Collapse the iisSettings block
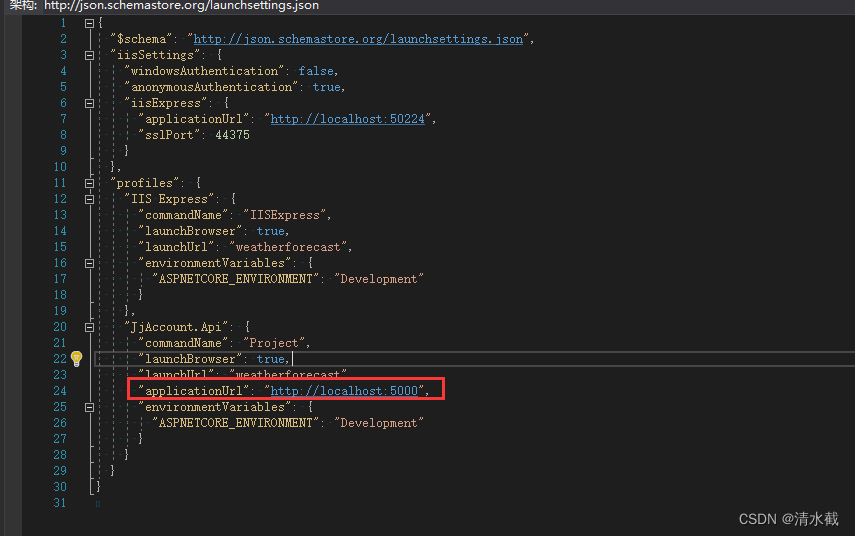The height and width of the screenshot is (536, 855). pyautogui.click(x=89, y=56)
